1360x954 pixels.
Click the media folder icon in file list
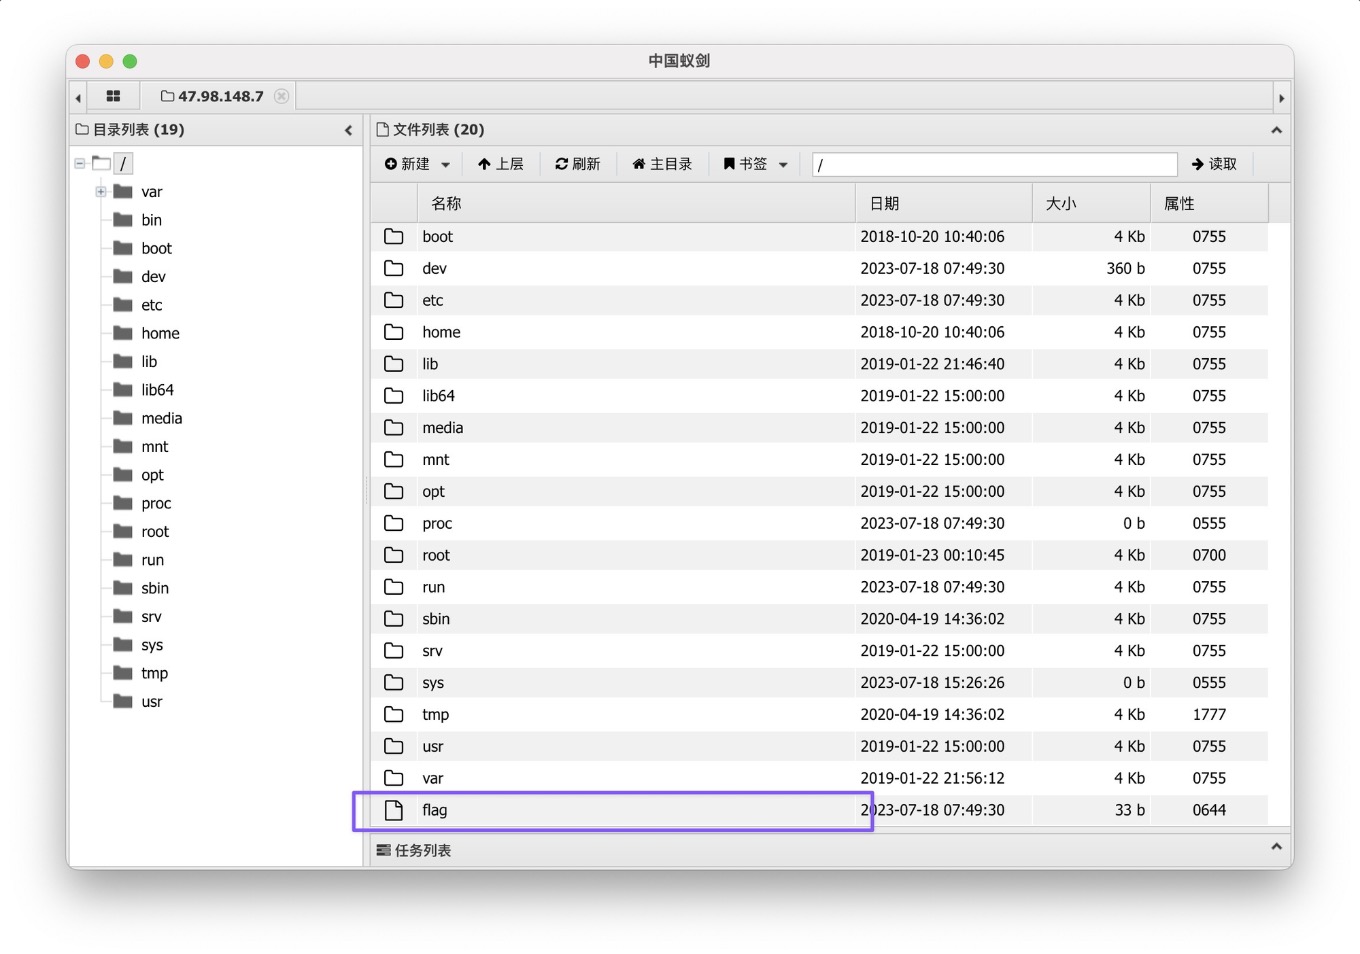pos(394,428)
